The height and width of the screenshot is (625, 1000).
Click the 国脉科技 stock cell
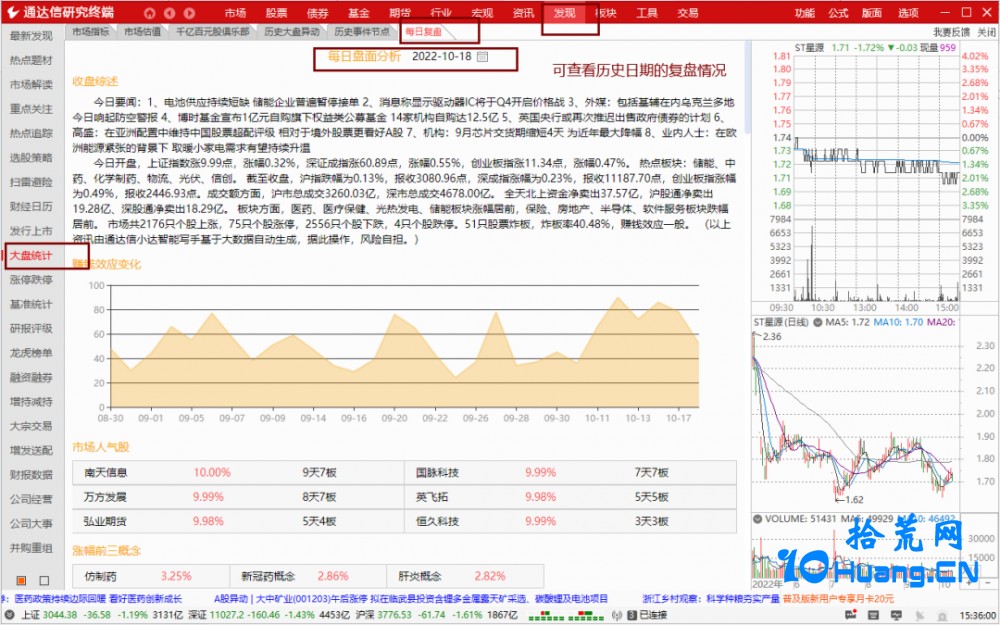[x=437, y=473]
